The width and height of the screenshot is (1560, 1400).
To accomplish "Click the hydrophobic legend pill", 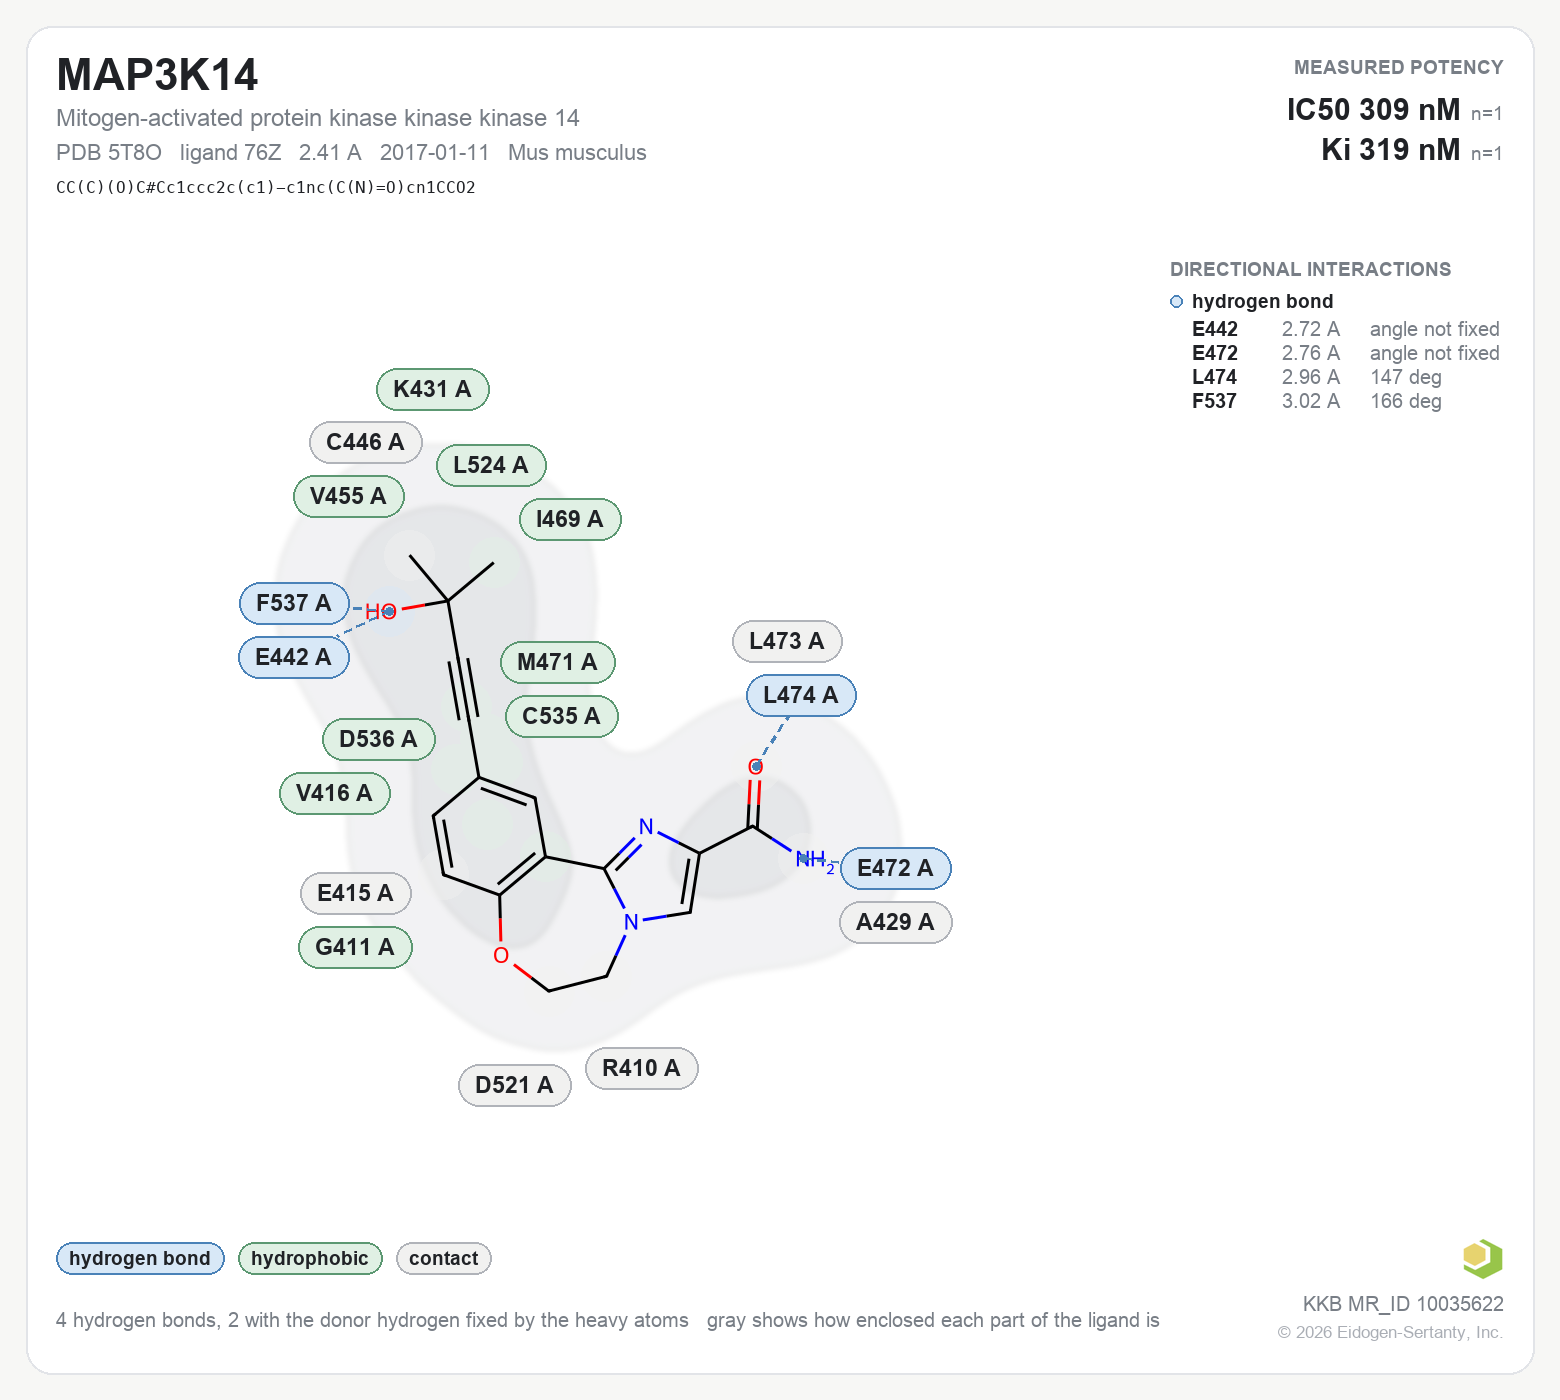I will point(310,1258).
